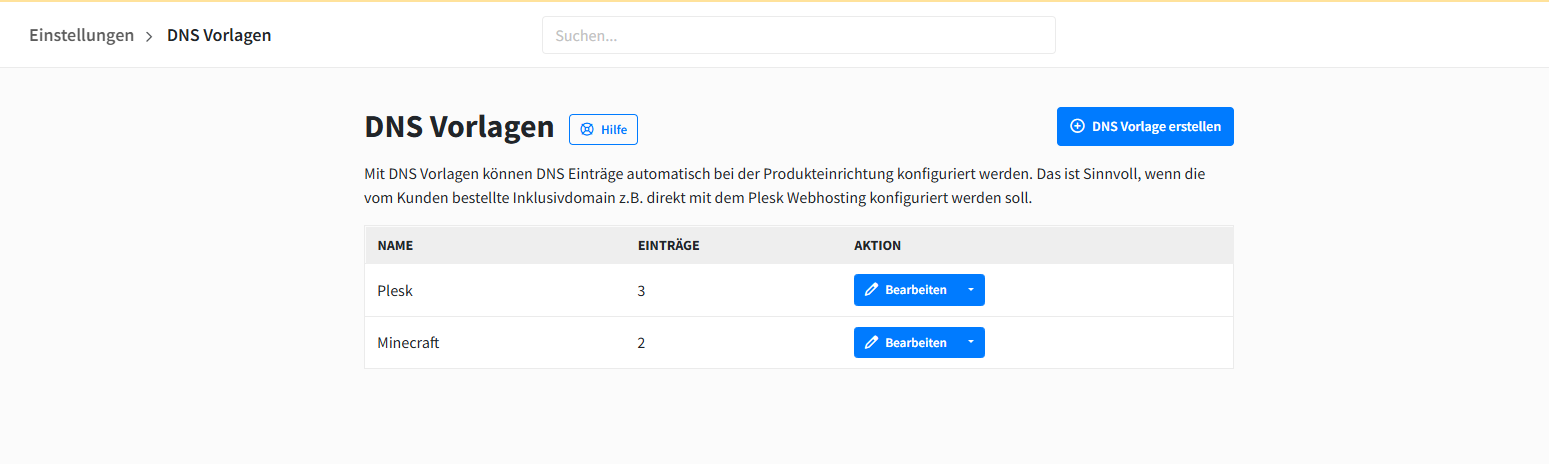The width and height of the screenshot is (1549, 464).
Task: Open the dropdown caret beside Minecraft Bearbeiten
Action: point(970,342)
